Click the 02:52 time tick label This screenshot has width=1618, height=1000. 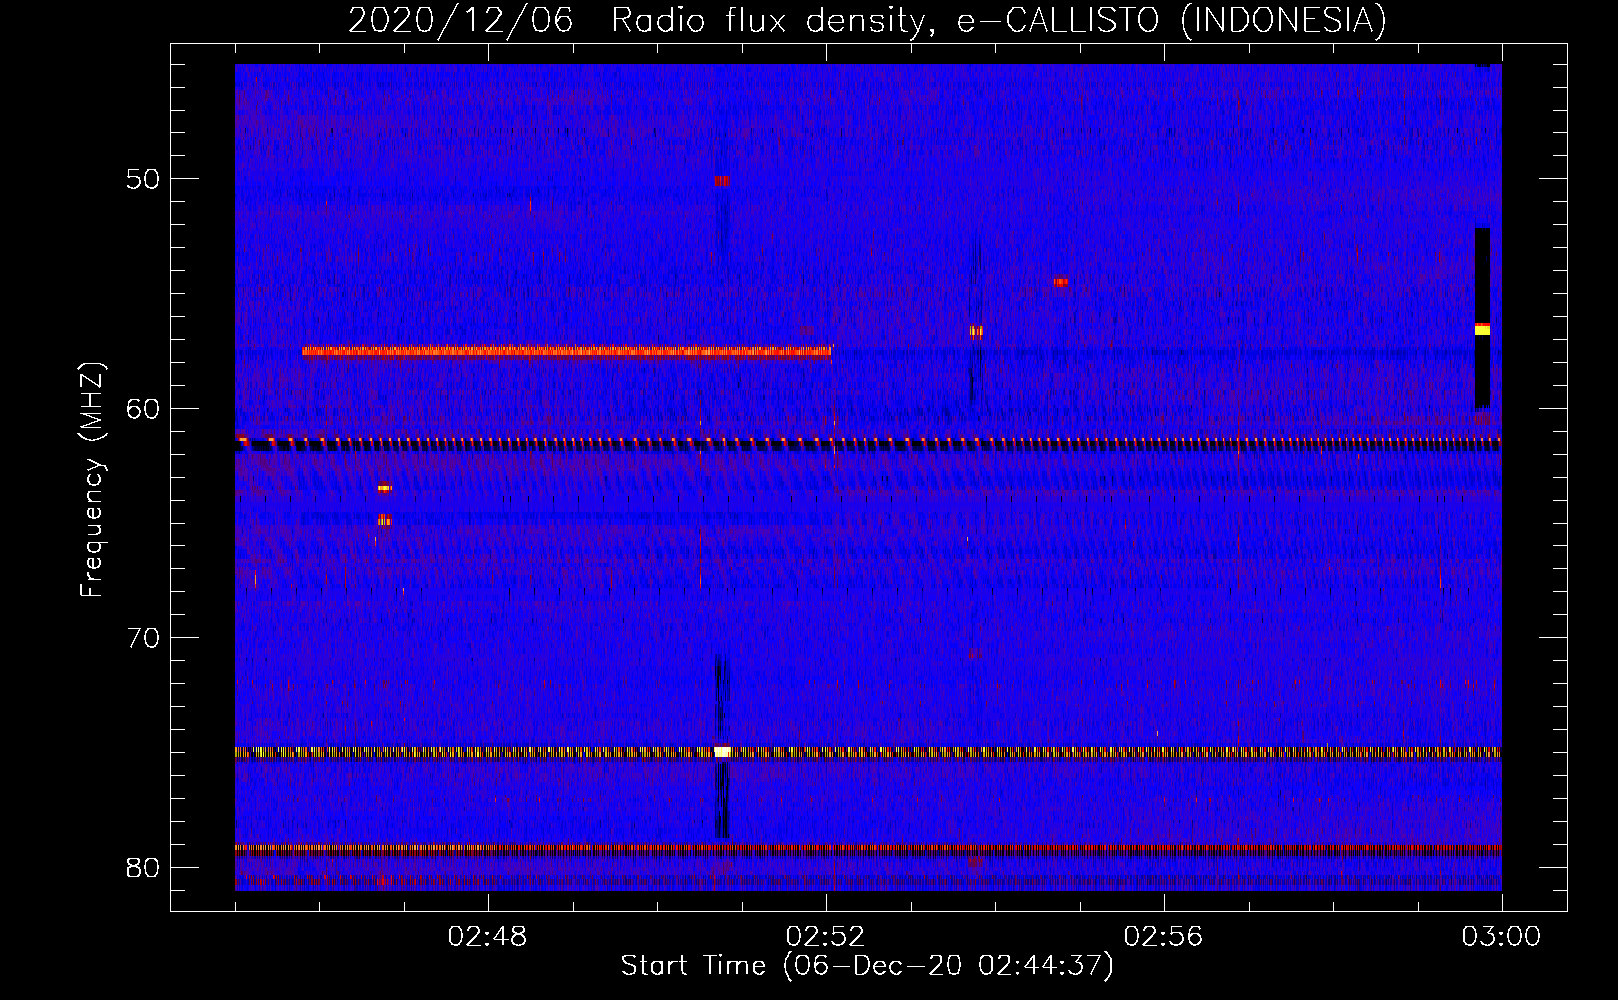[x=826, y=937]
